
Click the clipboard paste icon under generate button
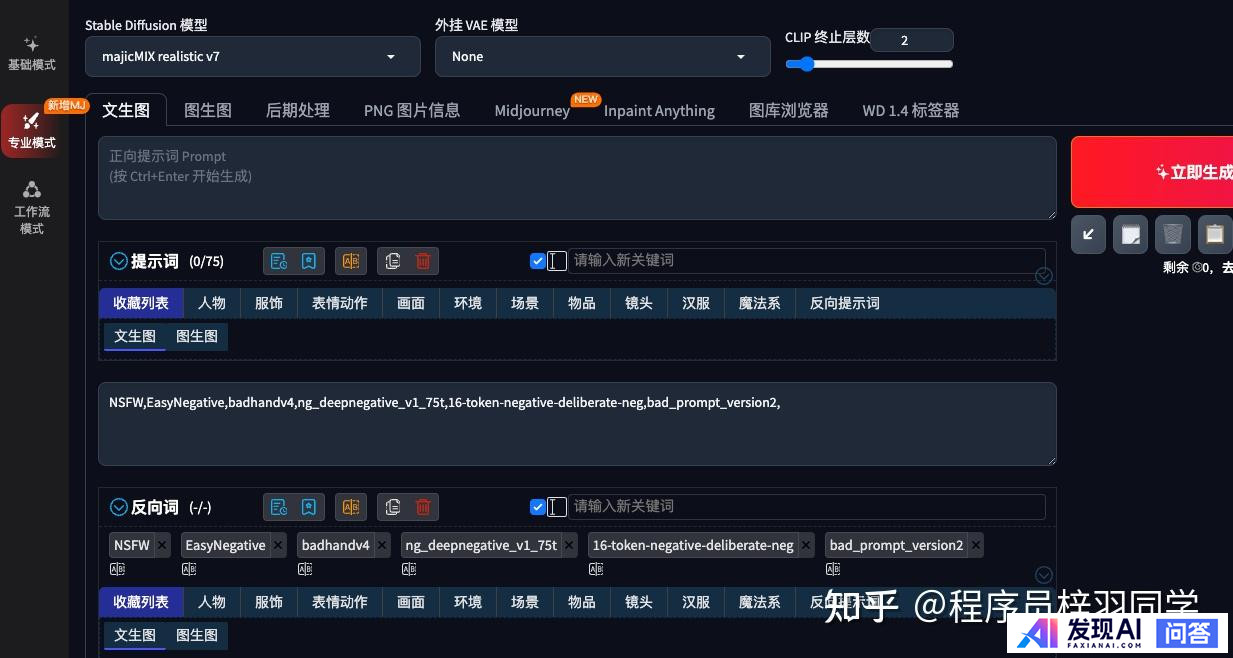click(x=1215, y=234)
